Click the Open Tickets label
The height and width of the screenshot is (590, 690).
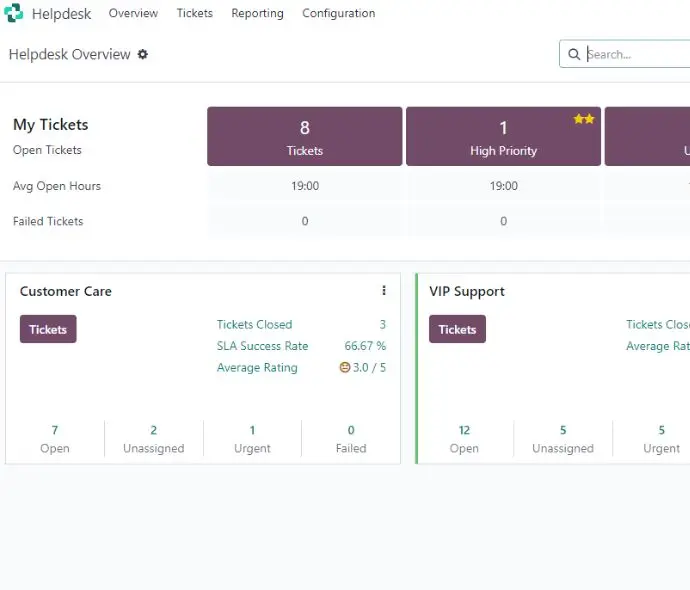47,150
